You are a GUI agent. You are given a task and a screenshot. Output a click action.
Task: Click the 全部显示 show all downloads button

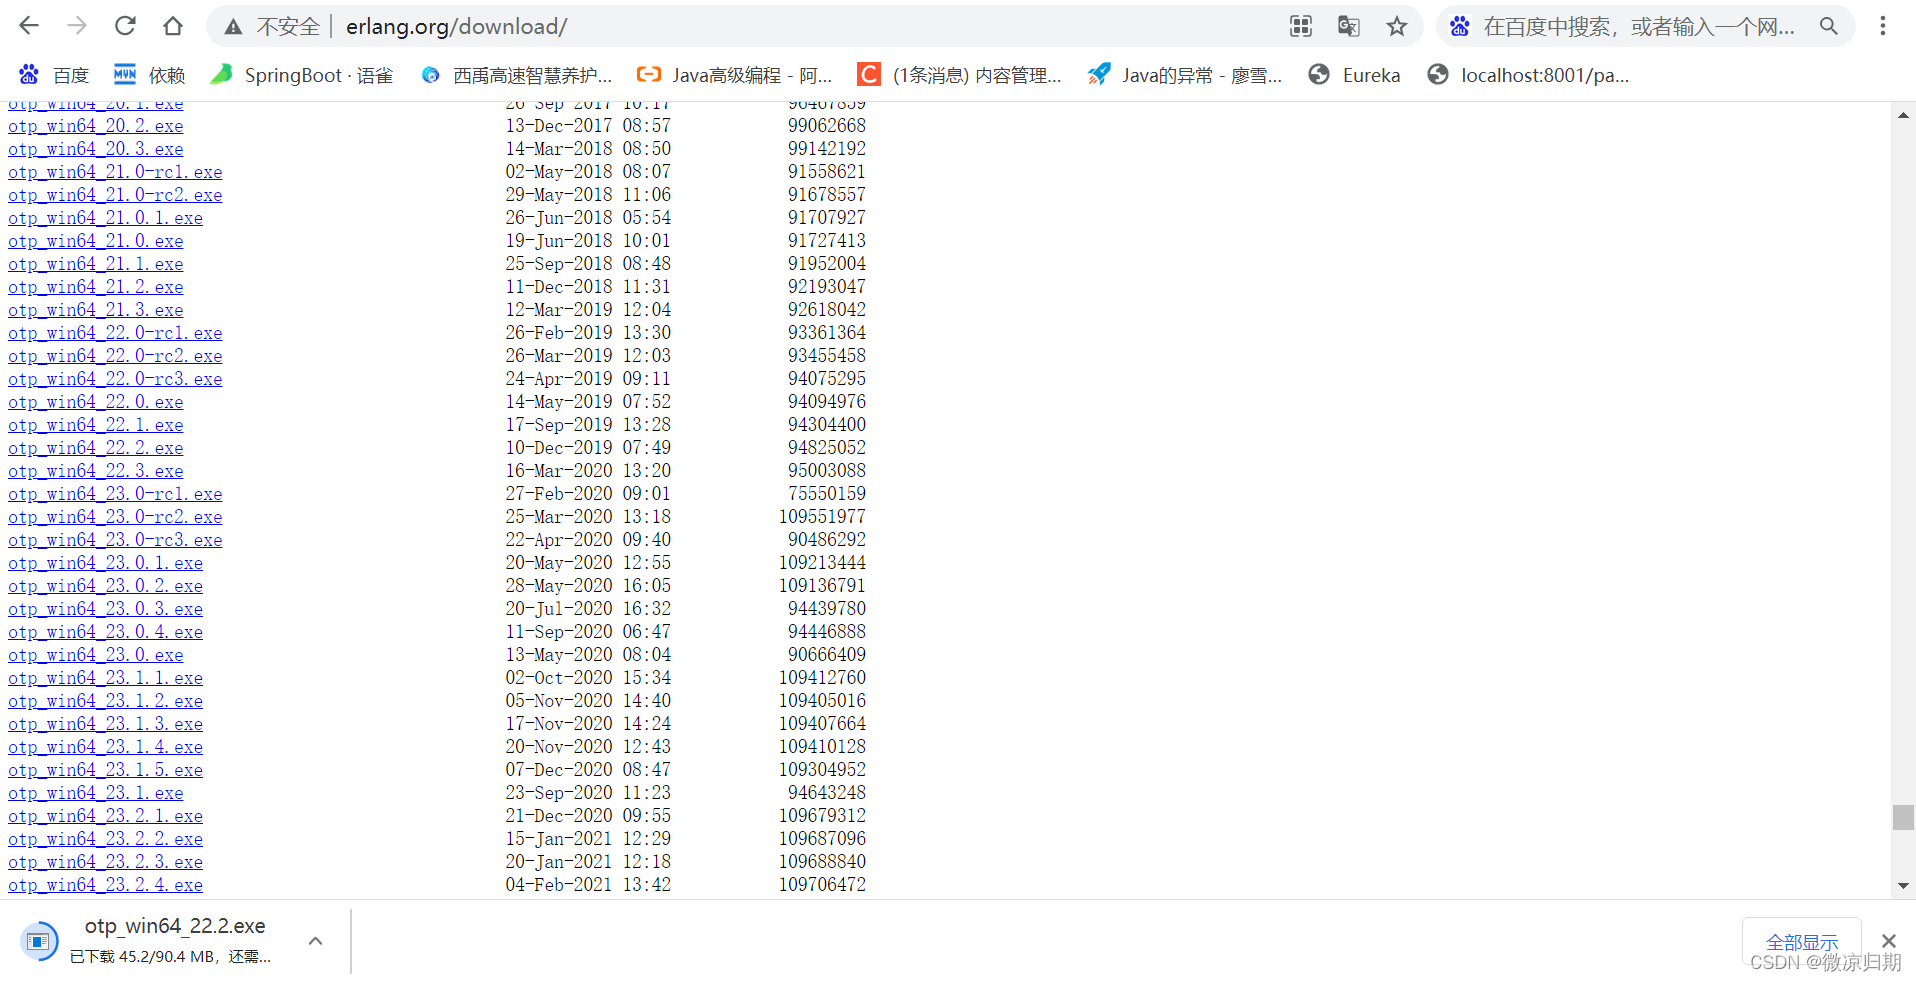point(1801,942)
